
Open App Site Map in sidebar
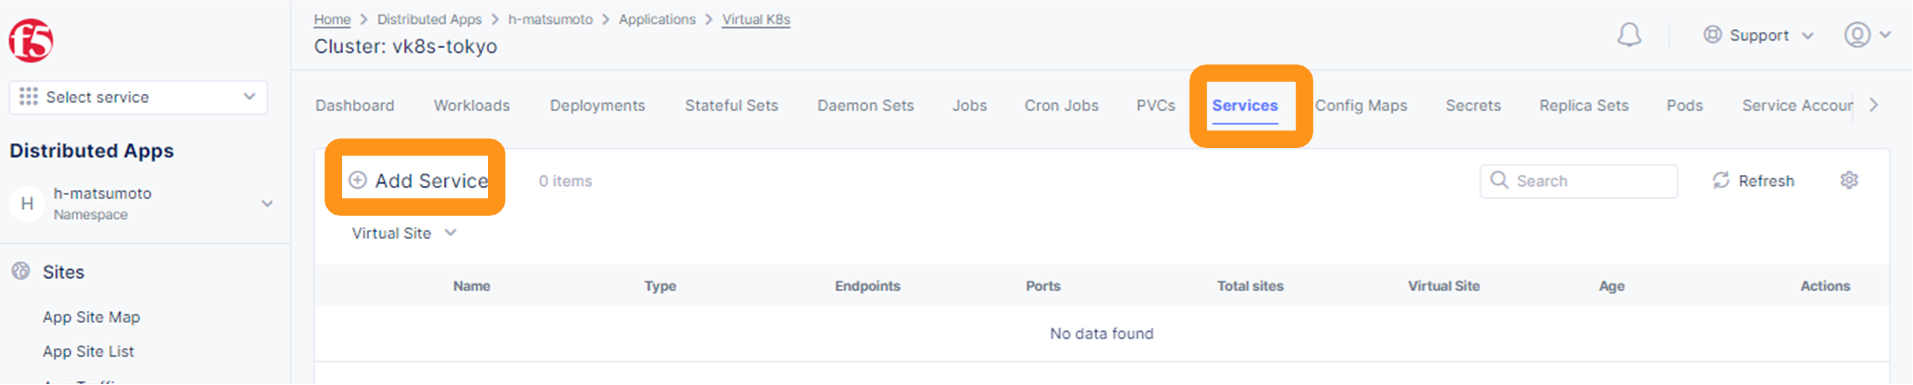[x=91, y=317]
